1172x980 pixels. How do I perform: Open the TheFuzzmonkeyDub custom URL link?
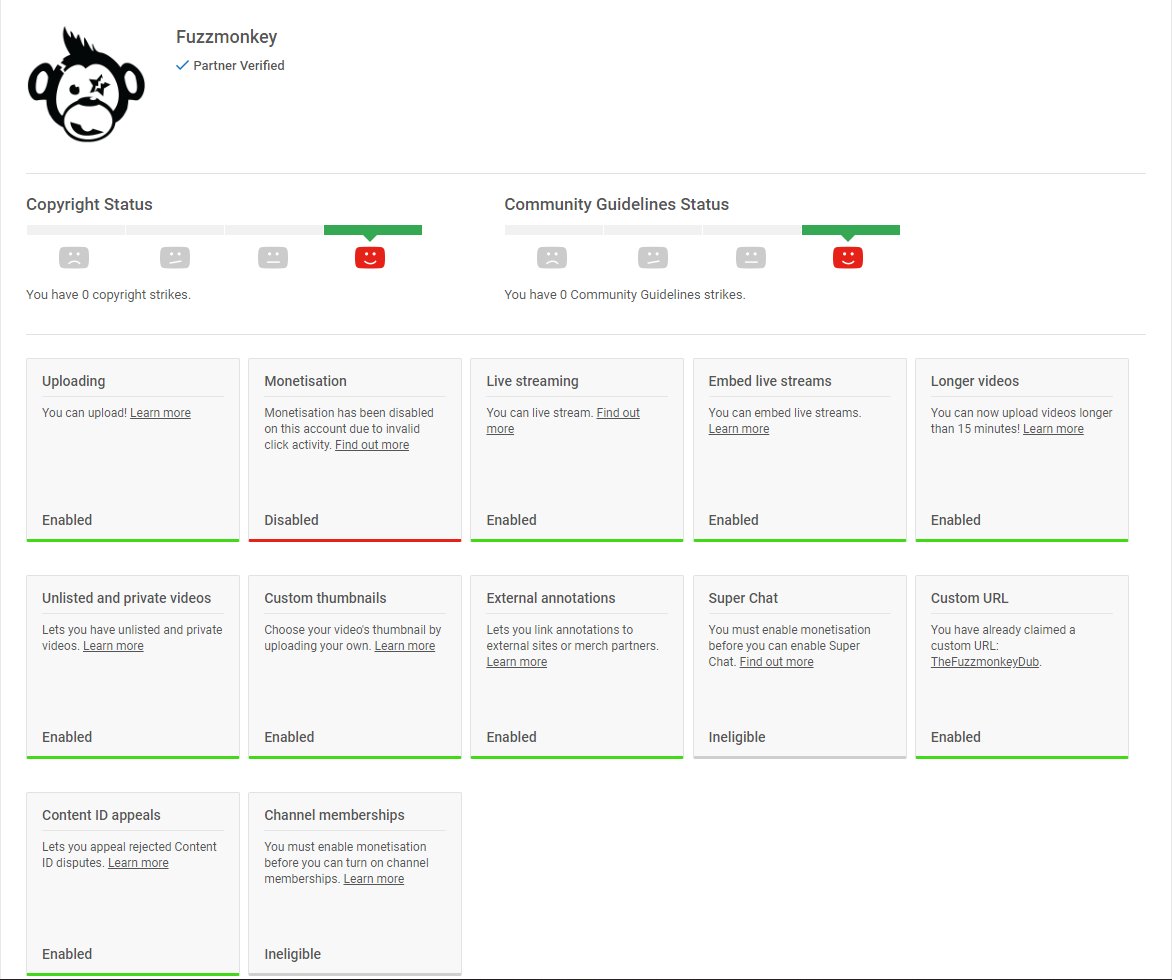coord(984,662)
